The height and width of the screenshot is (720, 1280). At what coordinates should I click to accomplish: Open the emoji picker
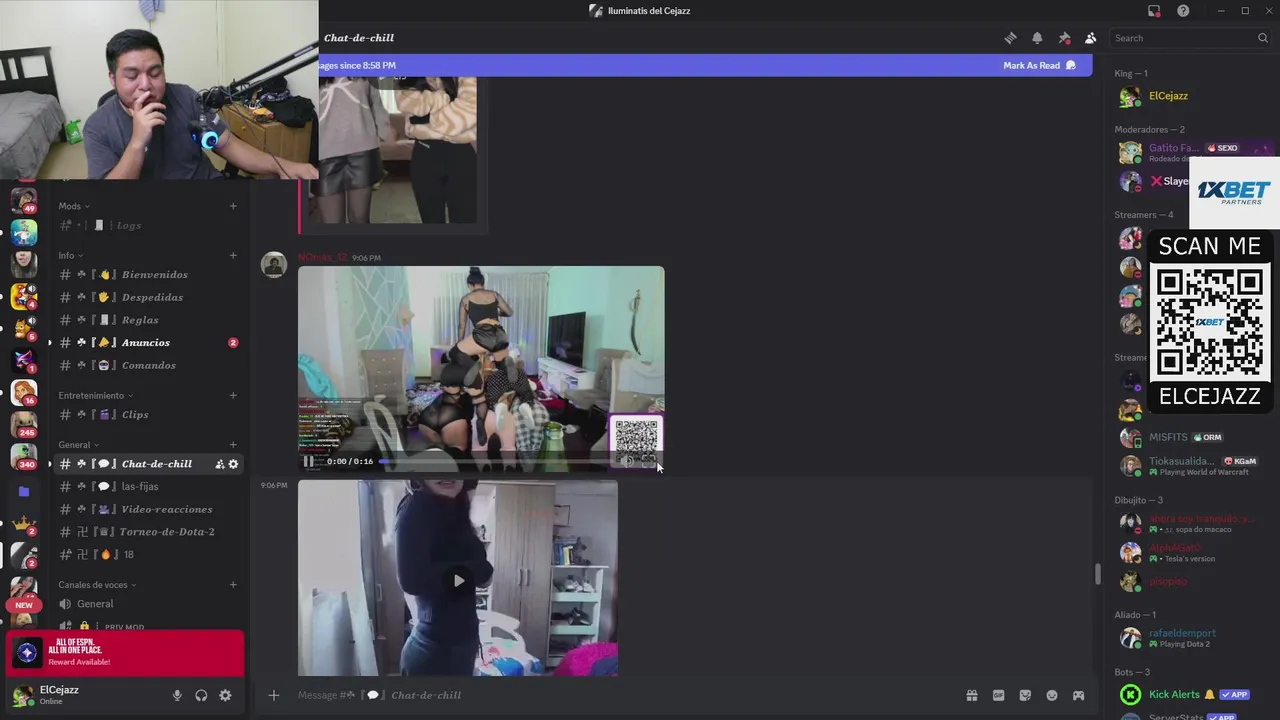pos(1052,695)
